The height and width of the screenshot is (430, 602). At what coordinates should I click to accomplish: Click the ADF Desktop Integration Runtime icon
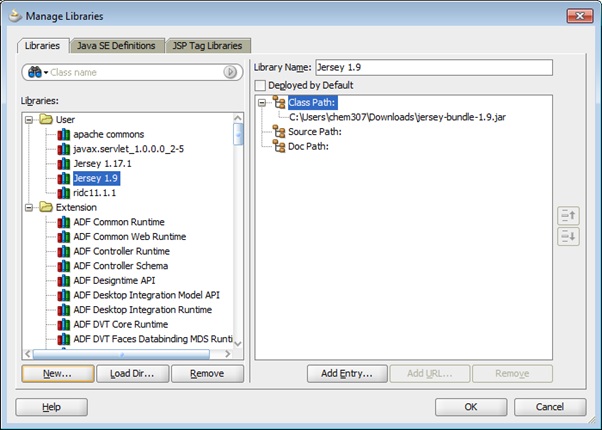[x=64, y=310]
